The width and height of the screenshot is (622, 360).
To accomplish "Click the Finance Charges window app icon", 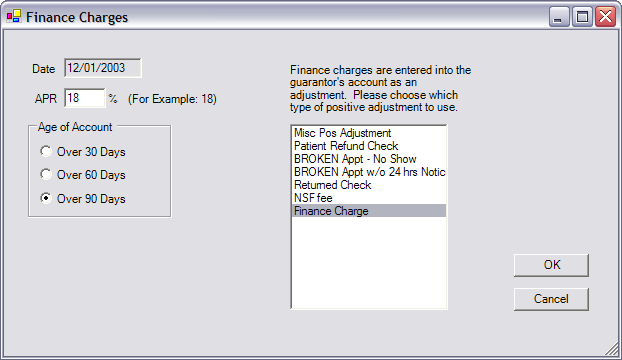I will 13,16.
